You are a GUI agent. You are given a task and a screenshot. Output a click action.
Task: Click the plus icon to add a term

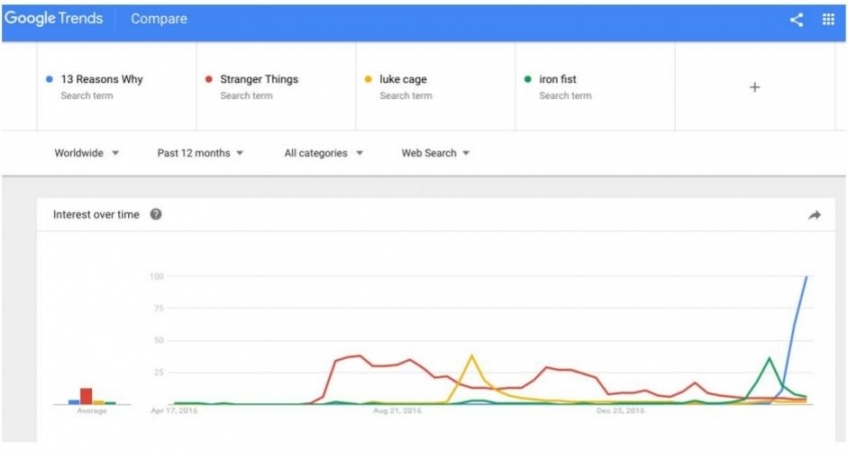754,87
